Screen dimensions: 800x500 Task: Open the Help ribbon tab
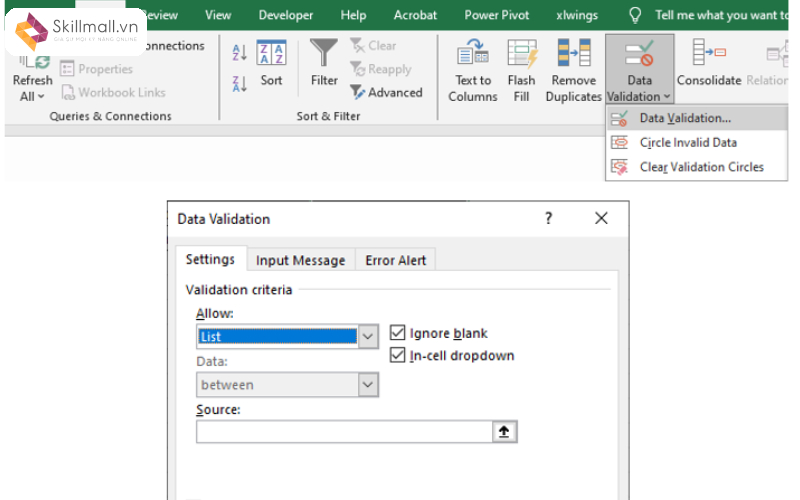[x=353, y=15]
